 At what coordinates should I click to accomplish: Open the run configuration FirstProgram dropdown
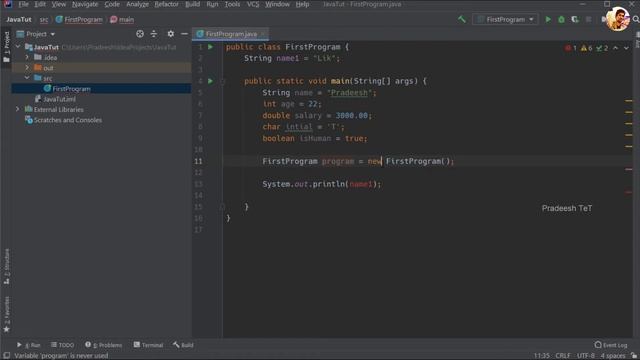pos(505,20)
